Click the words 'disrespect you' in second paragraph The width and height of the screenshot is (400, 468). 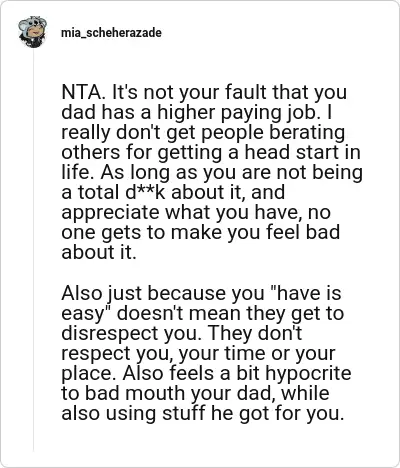(131, 333)
